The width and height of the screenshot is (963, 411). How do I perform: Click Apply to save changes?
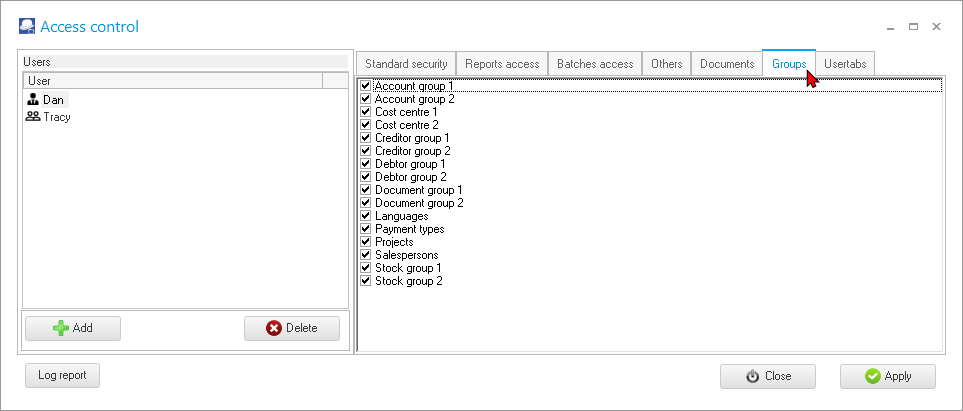coord(887,376)
